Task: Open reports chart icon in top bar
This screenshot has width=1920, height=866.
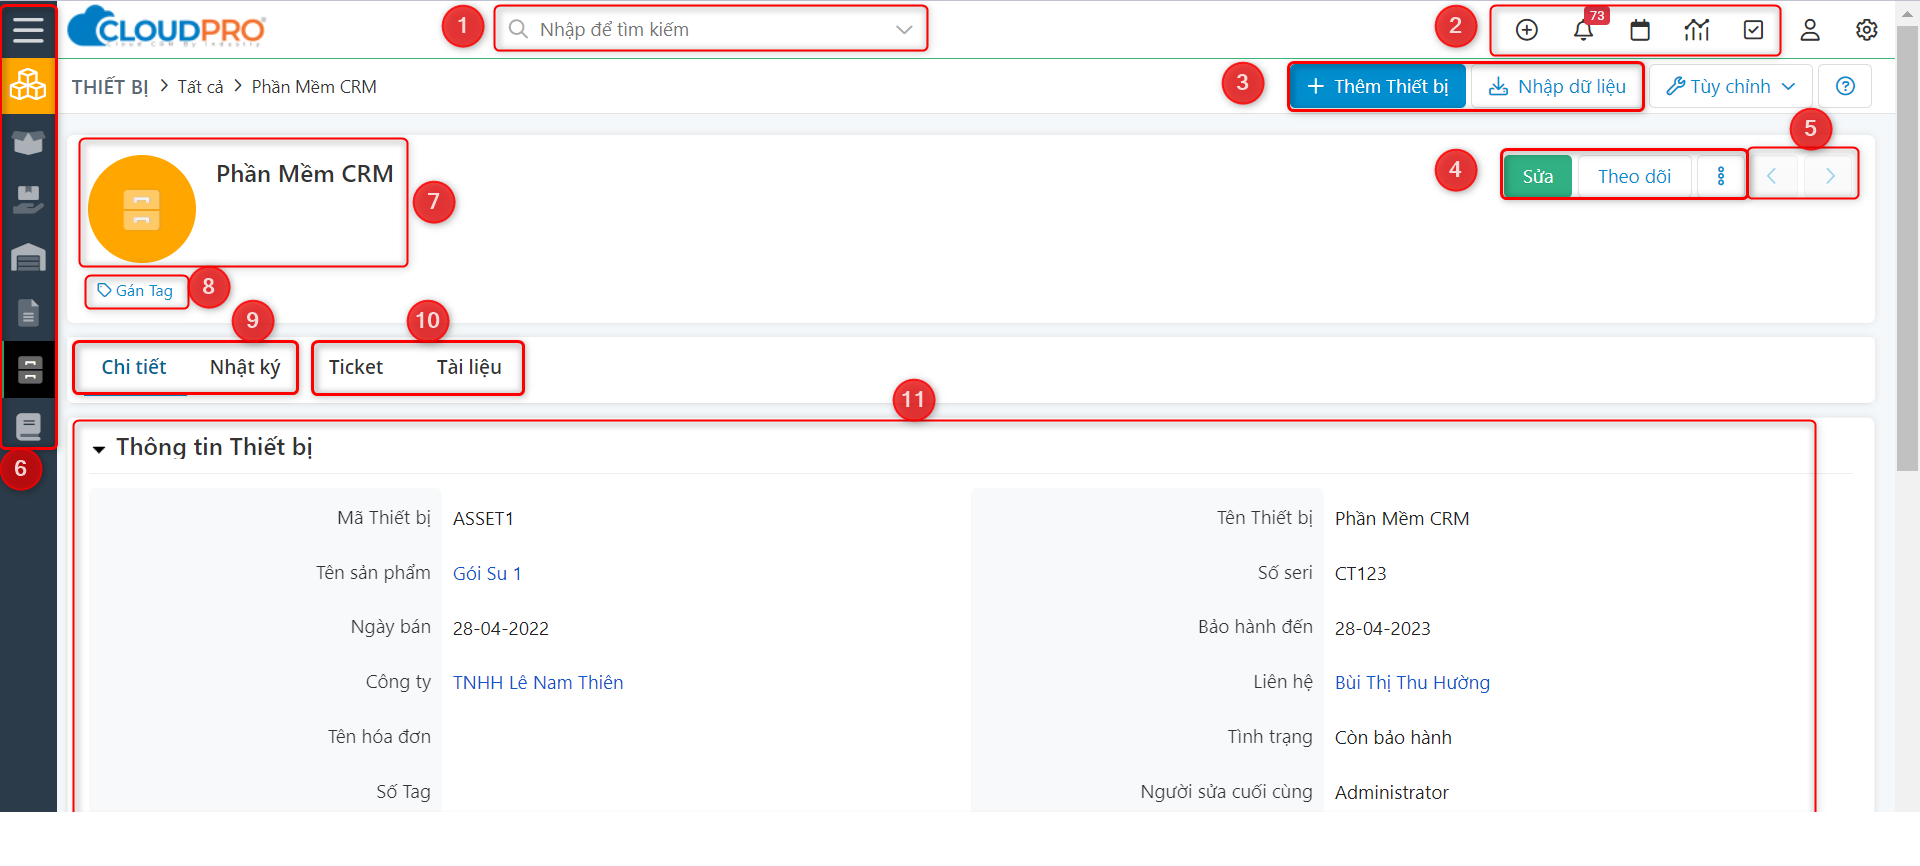Action: coord(1697,30)
